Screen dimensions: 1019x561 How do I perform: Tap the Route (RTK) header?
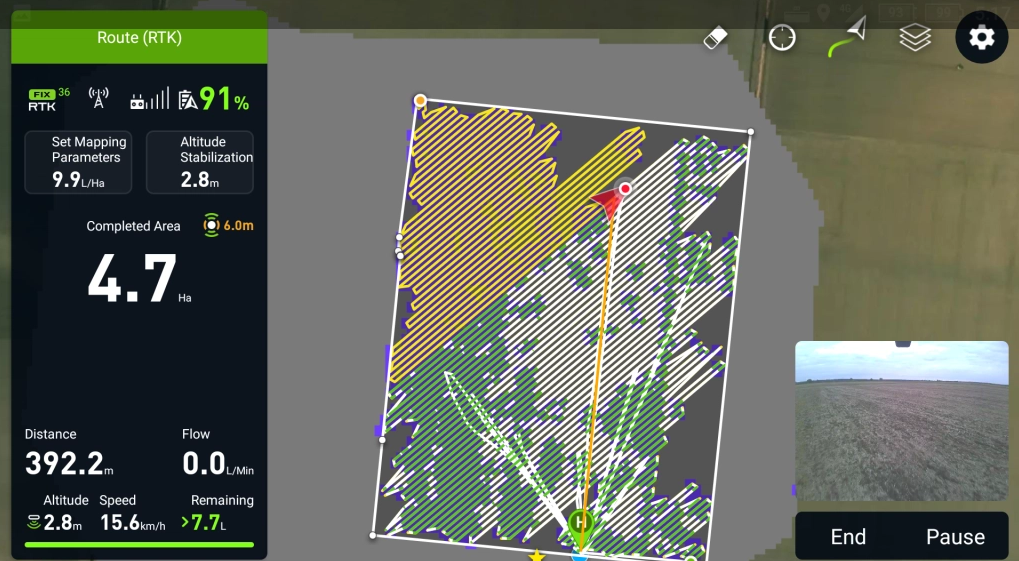(x=139, y=38)
